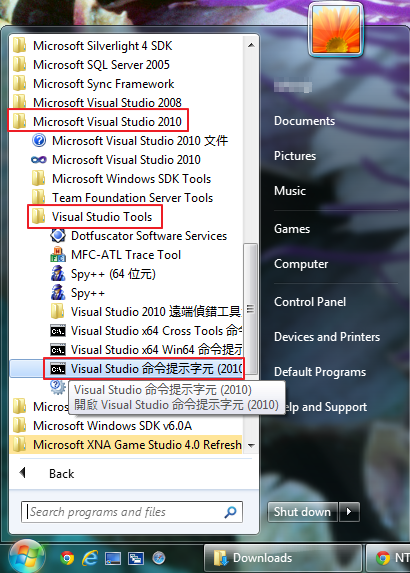Image resolution: width=410 pixels, height=573 pixels.
Task: Click the Switch between windows icon
Action: coord(136,558)
